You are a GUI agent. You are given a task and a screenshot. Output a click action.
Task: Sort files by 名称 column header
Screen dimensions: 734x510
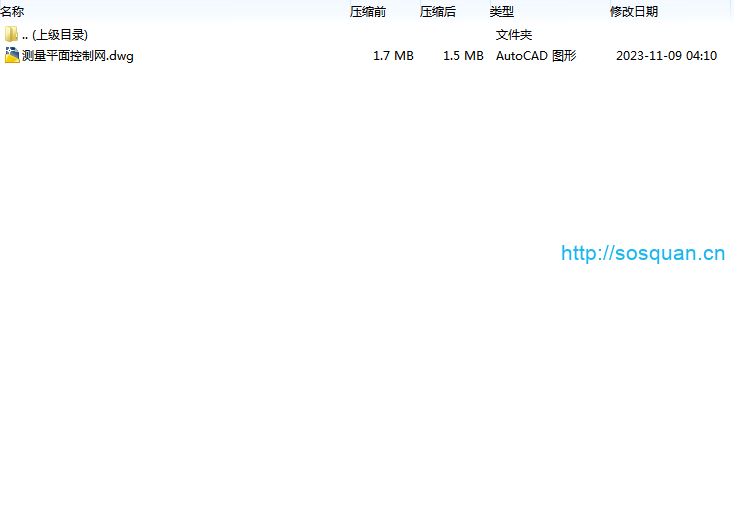[12, 12]
